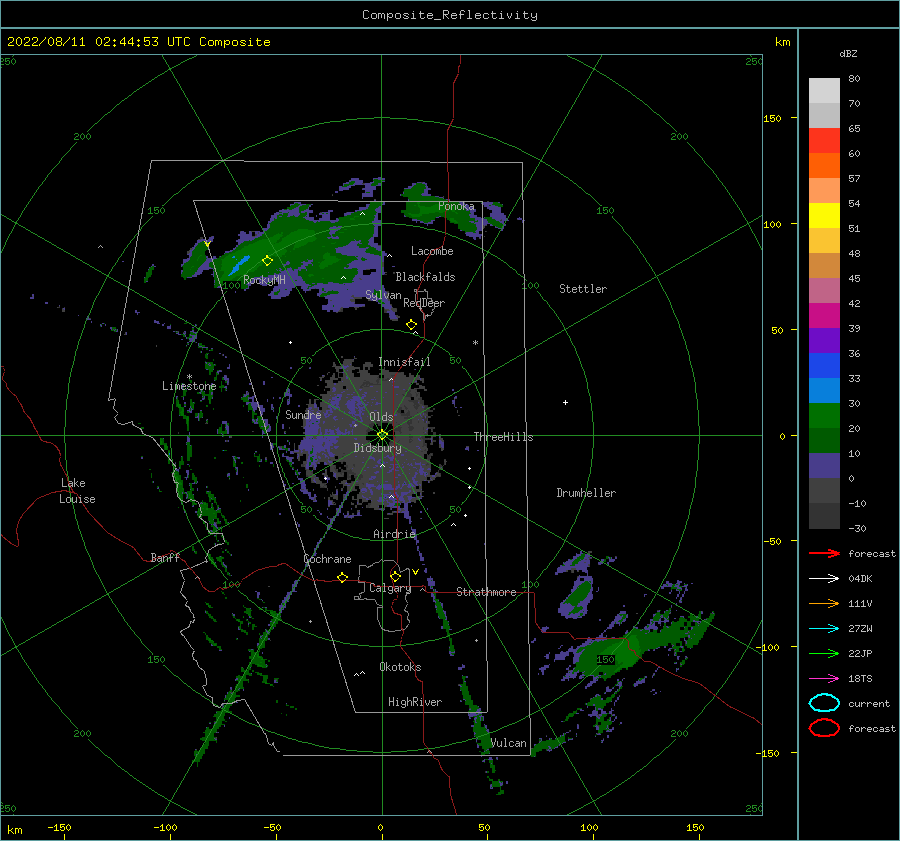900x841 pixels.
Task: Click the green 22JP arrow icon
Action: coord(824,653)
